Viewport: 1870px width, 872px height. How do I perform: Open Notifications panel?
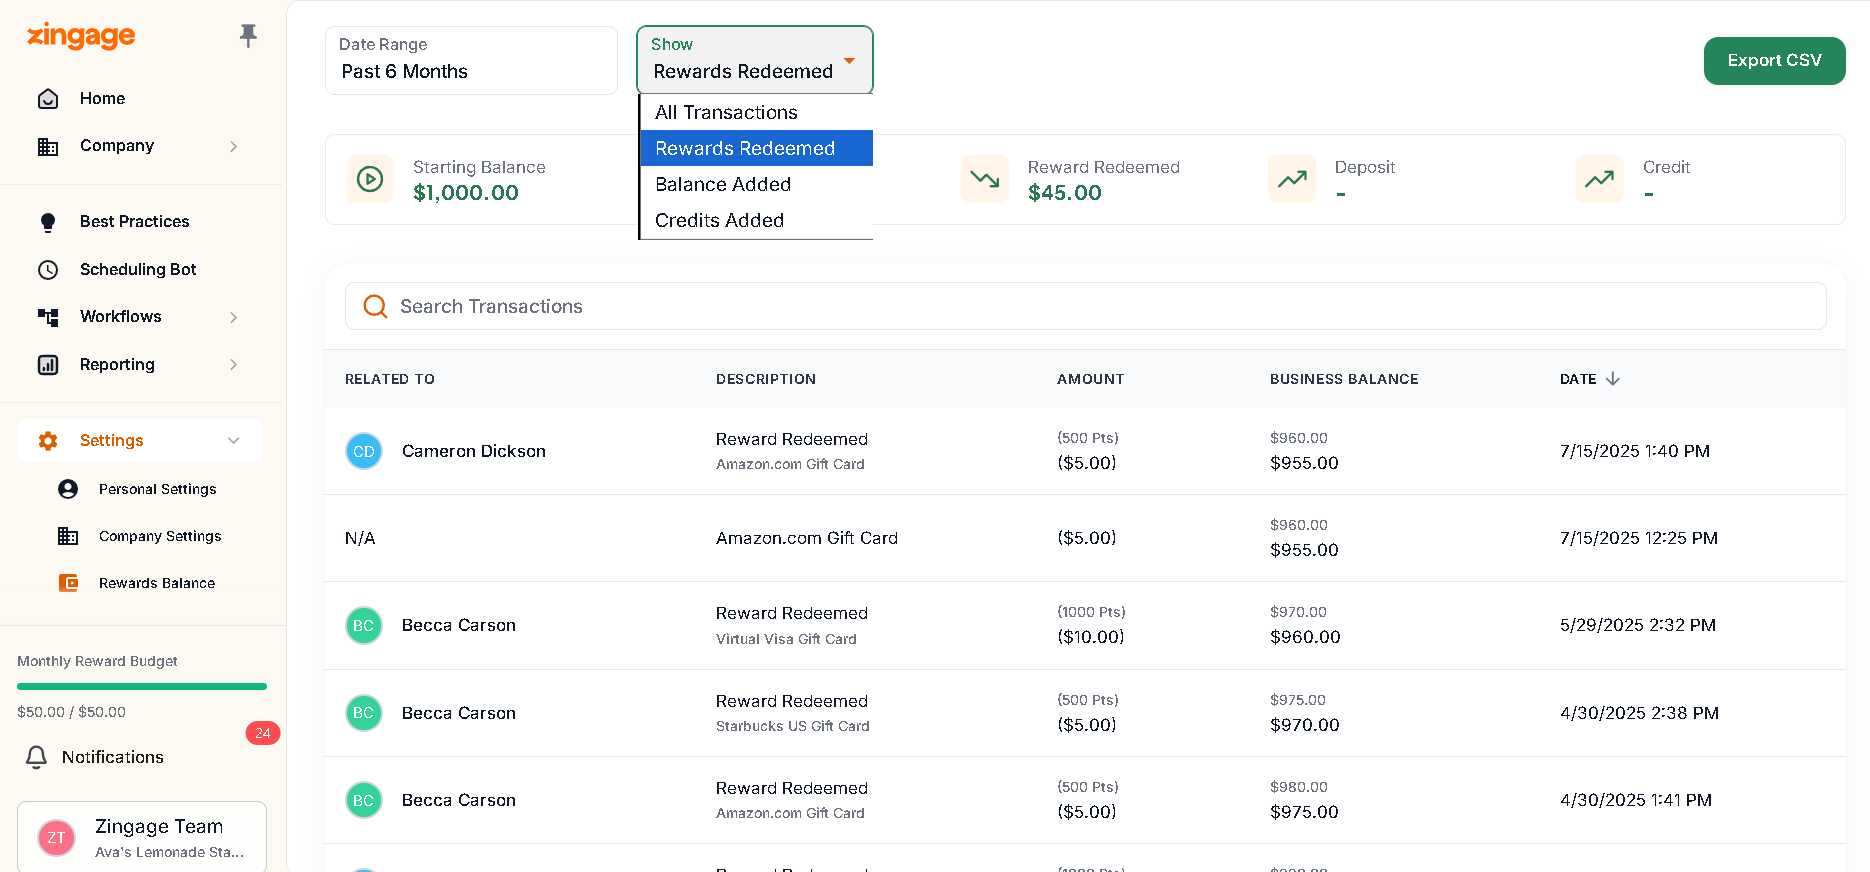coord(112,757)
